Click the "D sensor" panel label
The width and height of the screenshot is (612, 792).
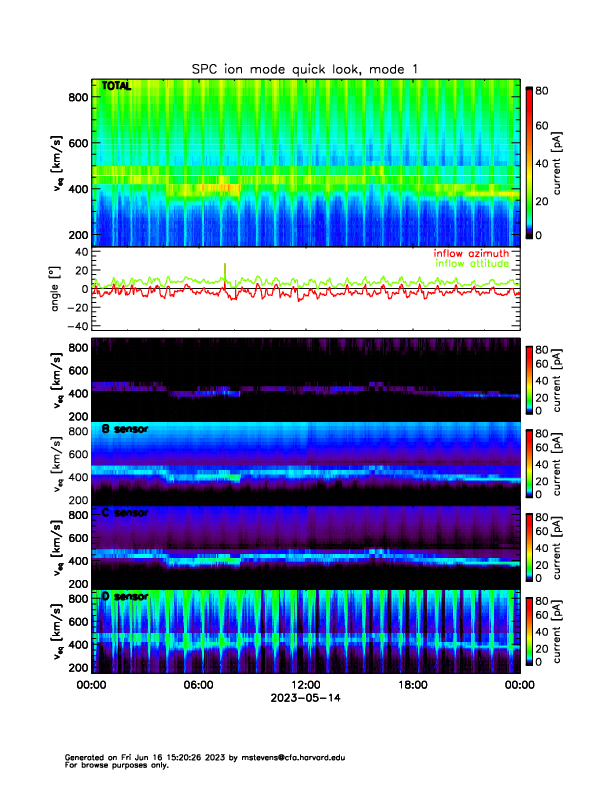click(x=125, y=597)
